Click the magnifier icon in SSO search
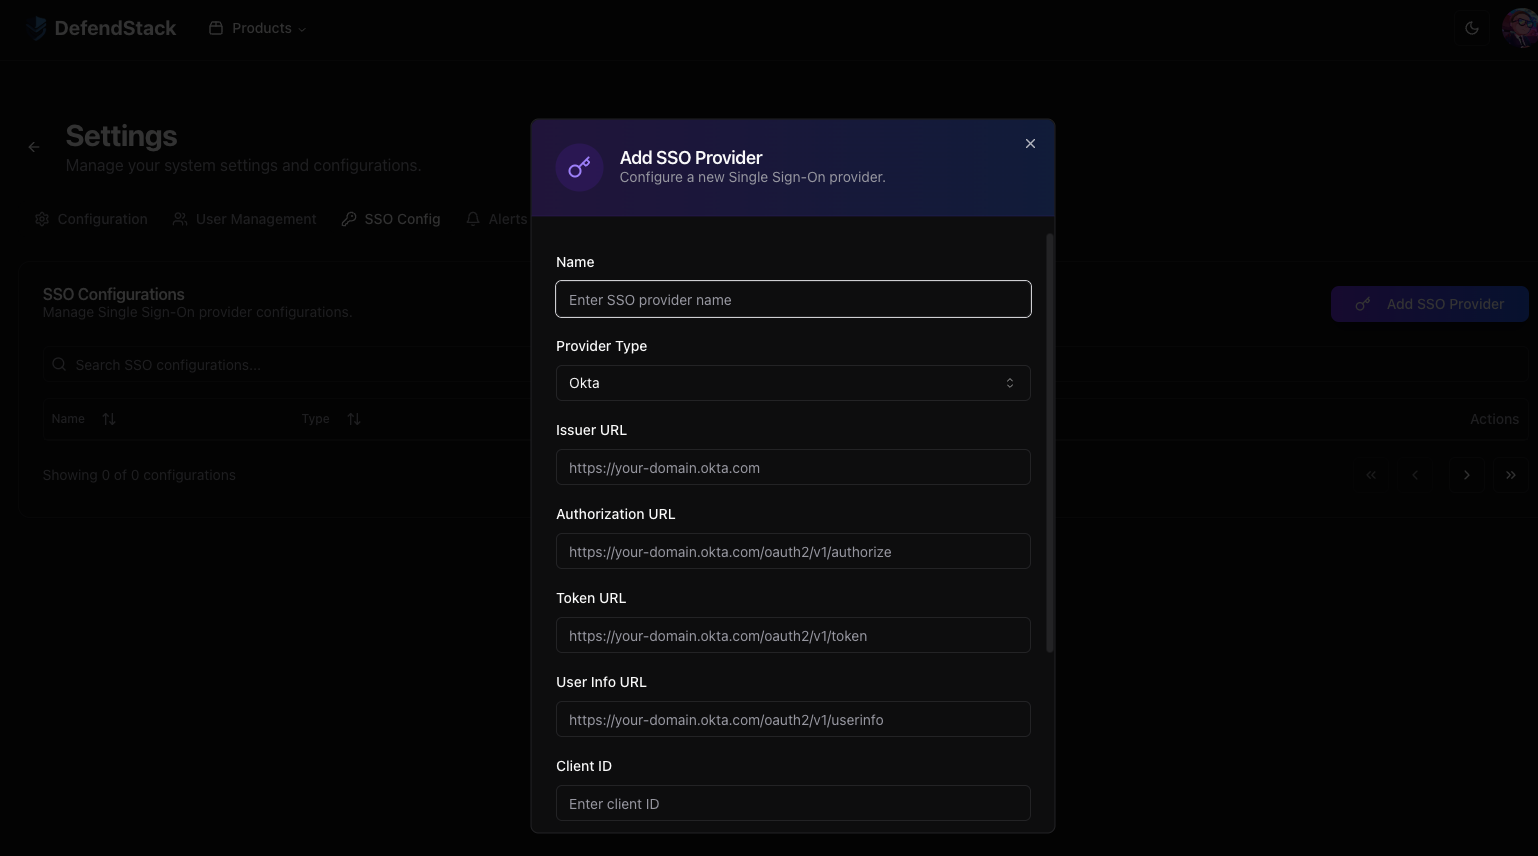Viewport: 1538px width, 856px height. tap(59, 364)
